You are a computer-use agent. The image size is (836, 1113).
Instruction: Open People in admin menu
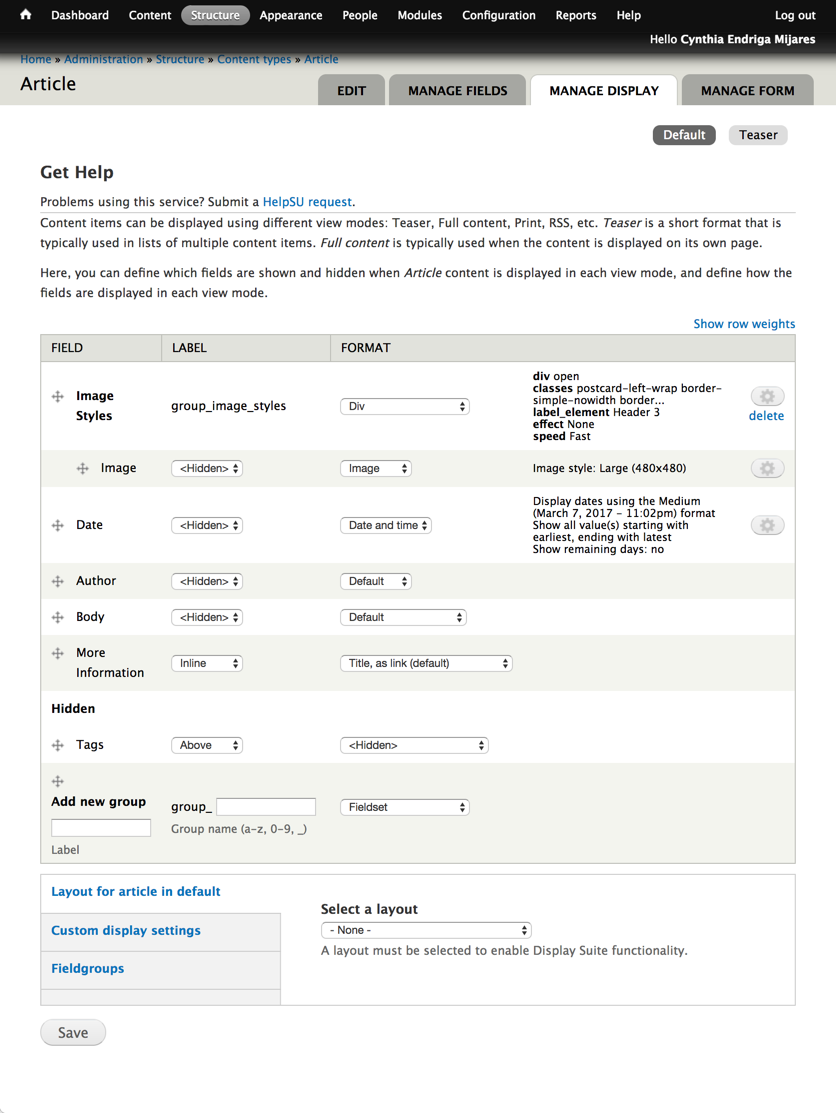tap(360, 15)
